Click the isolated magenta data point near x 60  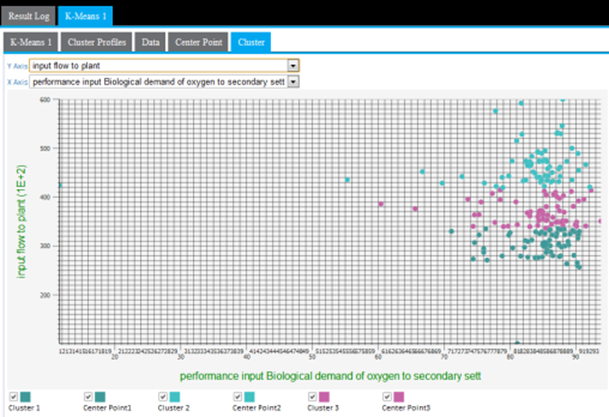pyautogui.click(x=381, y=204)
